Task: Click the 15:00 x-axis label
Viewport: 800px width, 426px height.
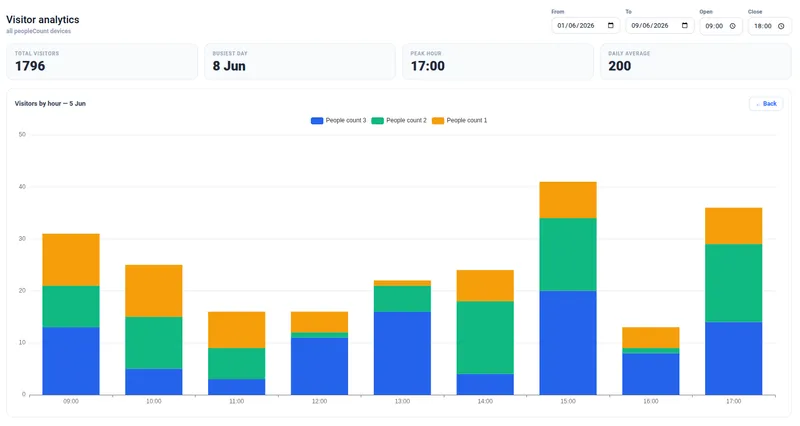Action: click(x=568, y=402)
